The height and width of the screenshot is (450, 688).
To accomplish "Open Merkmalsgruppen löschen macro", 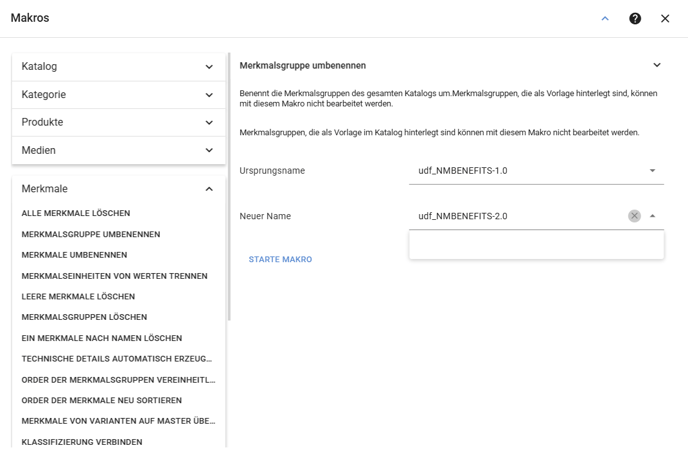I will tap(84, 317).
